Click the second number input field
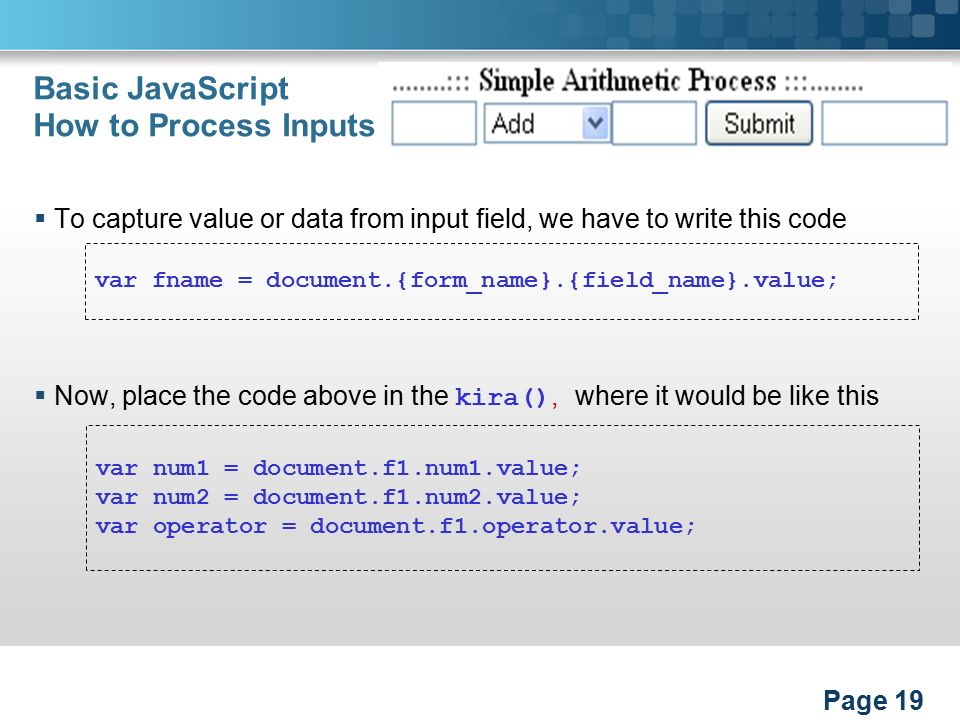This screenshot has width=960, height=720. pyautogui.click(x=654, y=124)
